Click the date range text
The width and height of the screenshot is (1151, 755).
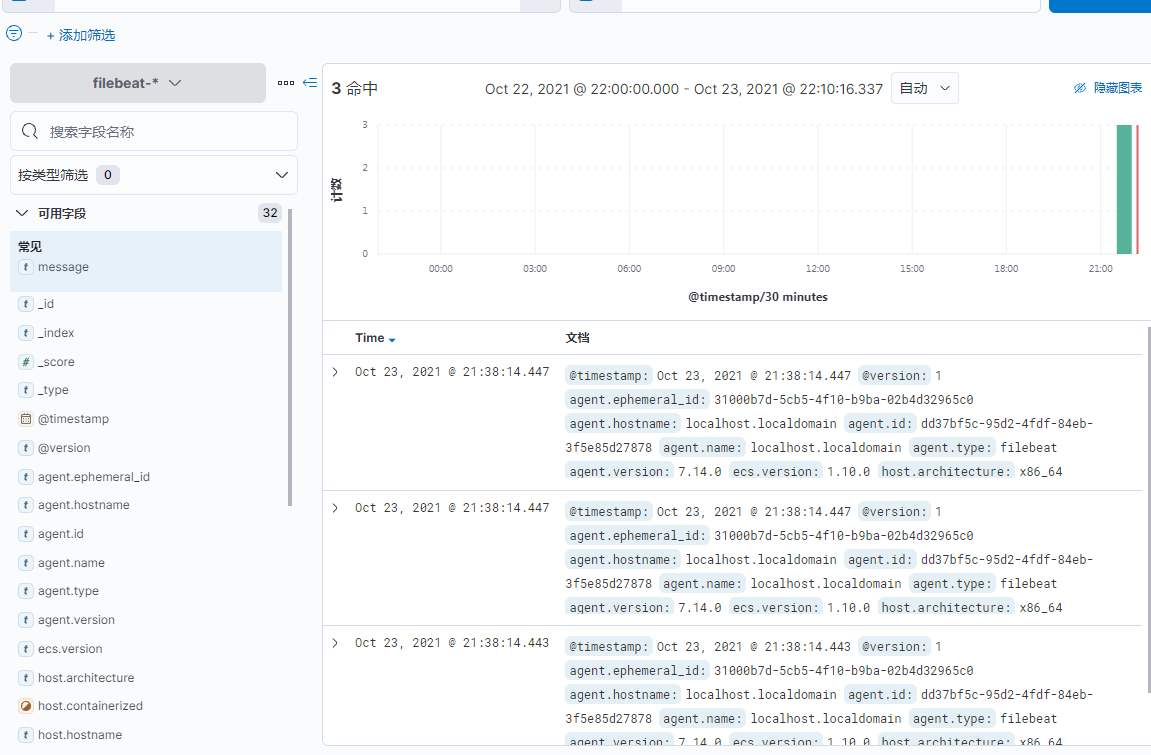click(x=683, y=89)
